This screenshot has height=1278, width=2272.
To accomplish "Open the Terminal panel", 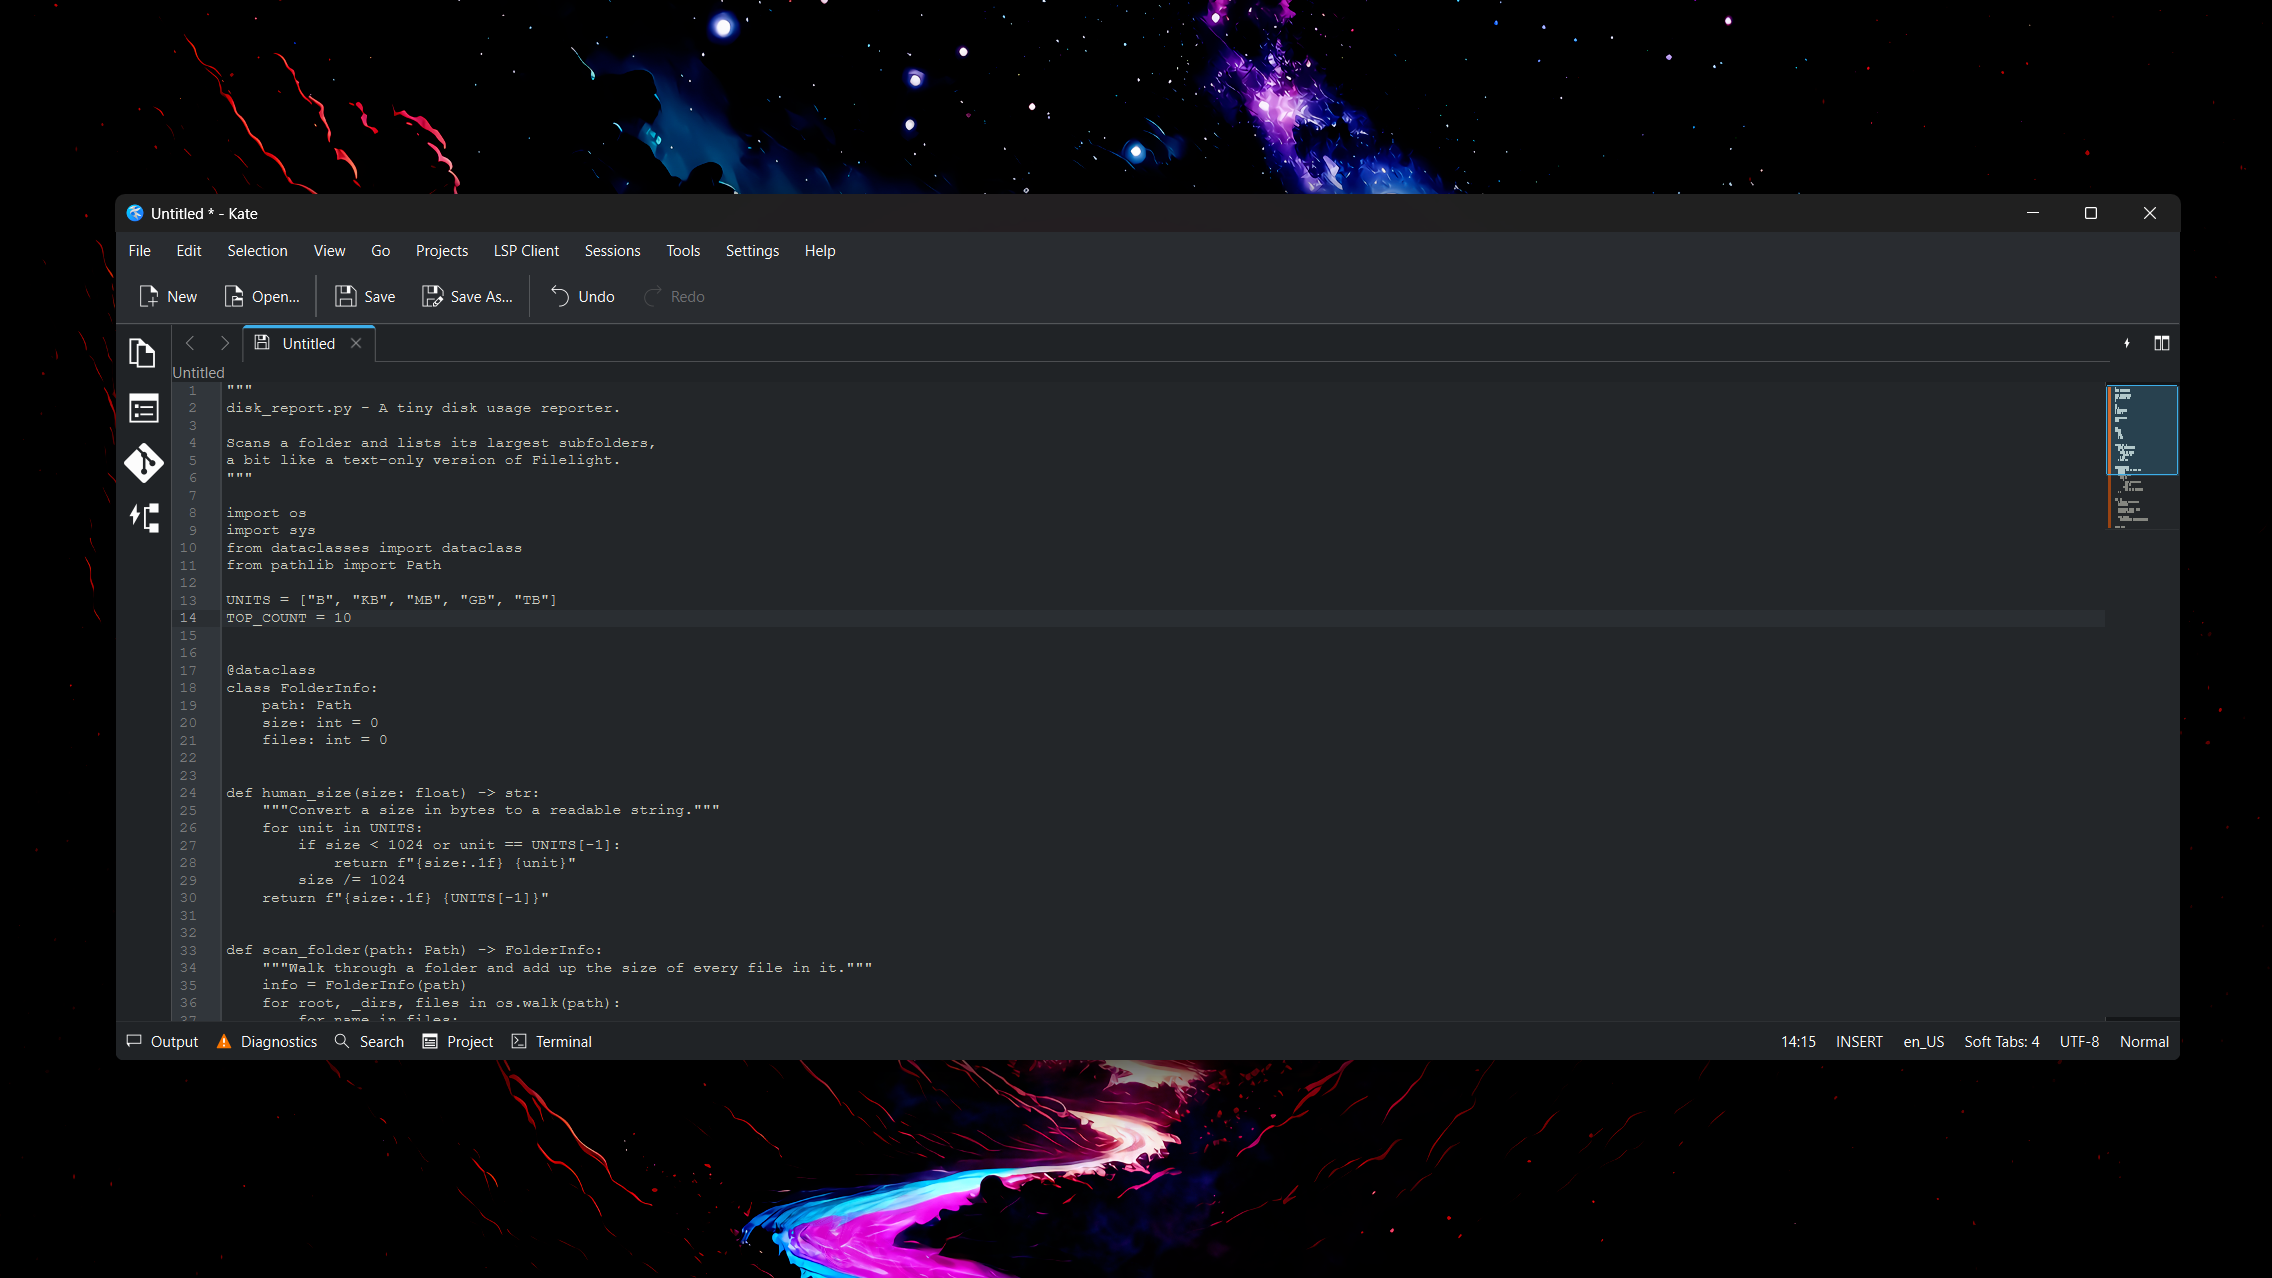I will pyautogui.click(x=552, y=1042).
